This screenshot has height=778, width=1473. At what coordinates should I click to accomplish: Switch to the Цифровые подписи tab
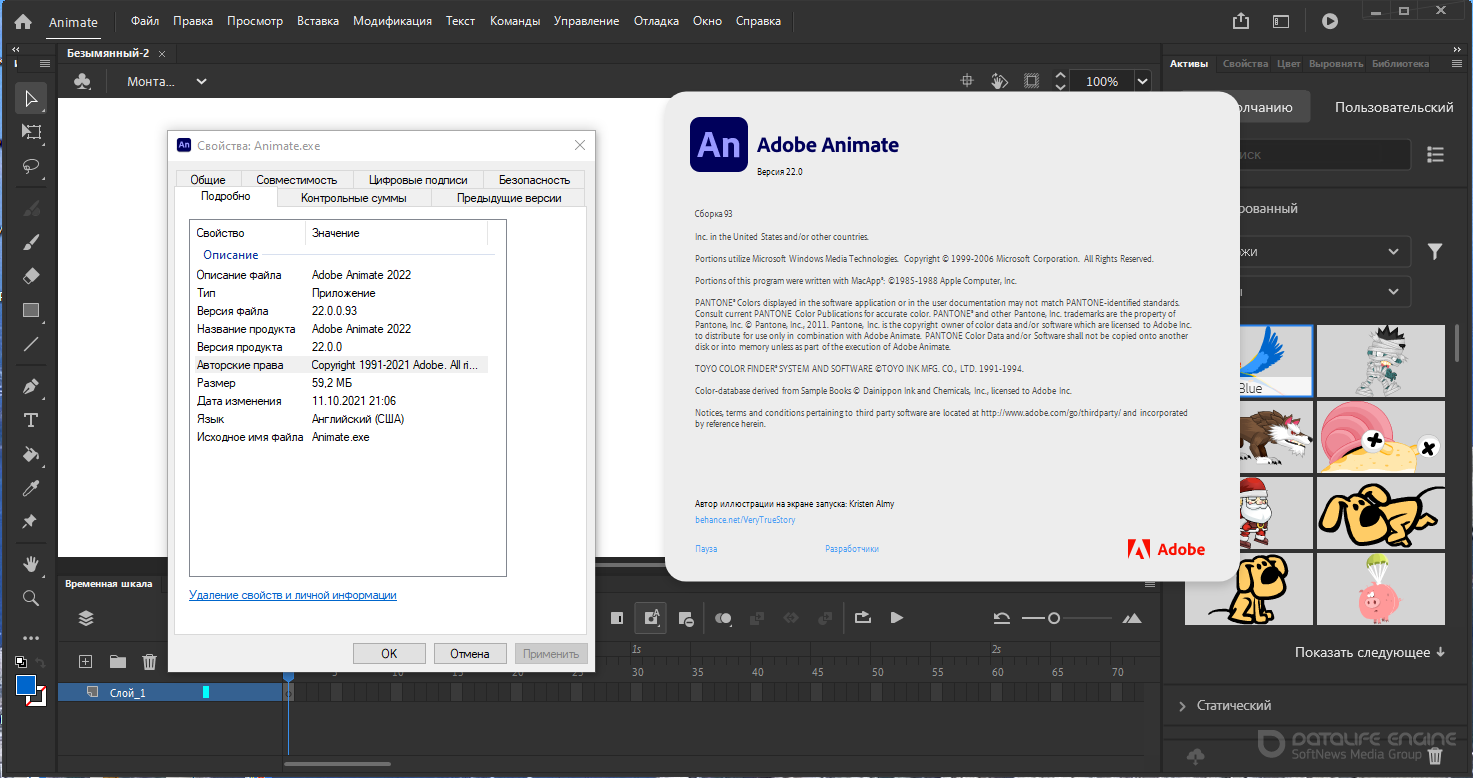point(418,180)
